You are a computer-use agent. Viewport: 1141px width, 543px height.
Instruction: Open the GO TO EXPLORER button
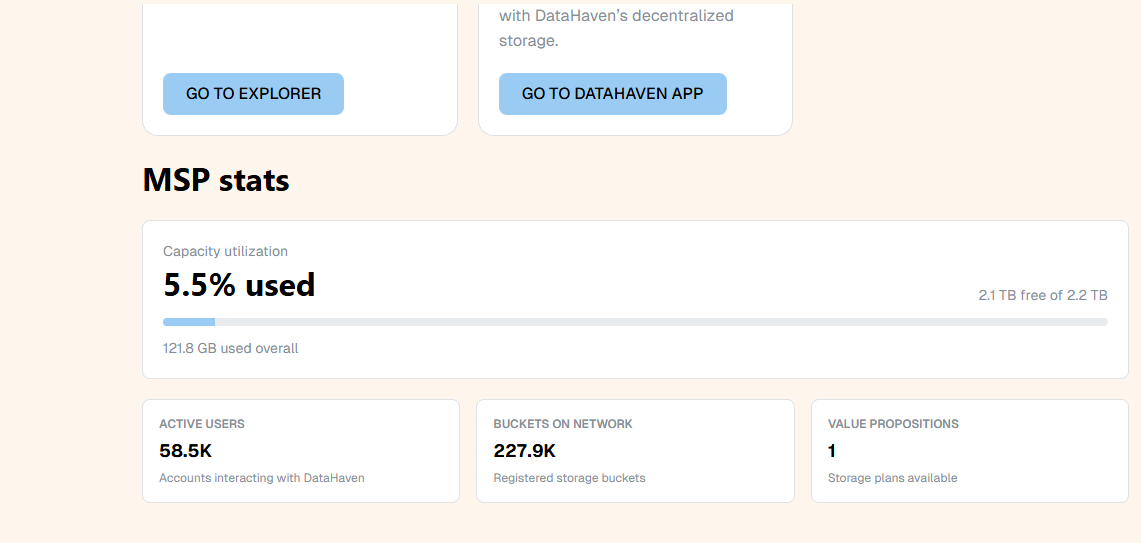253,94
